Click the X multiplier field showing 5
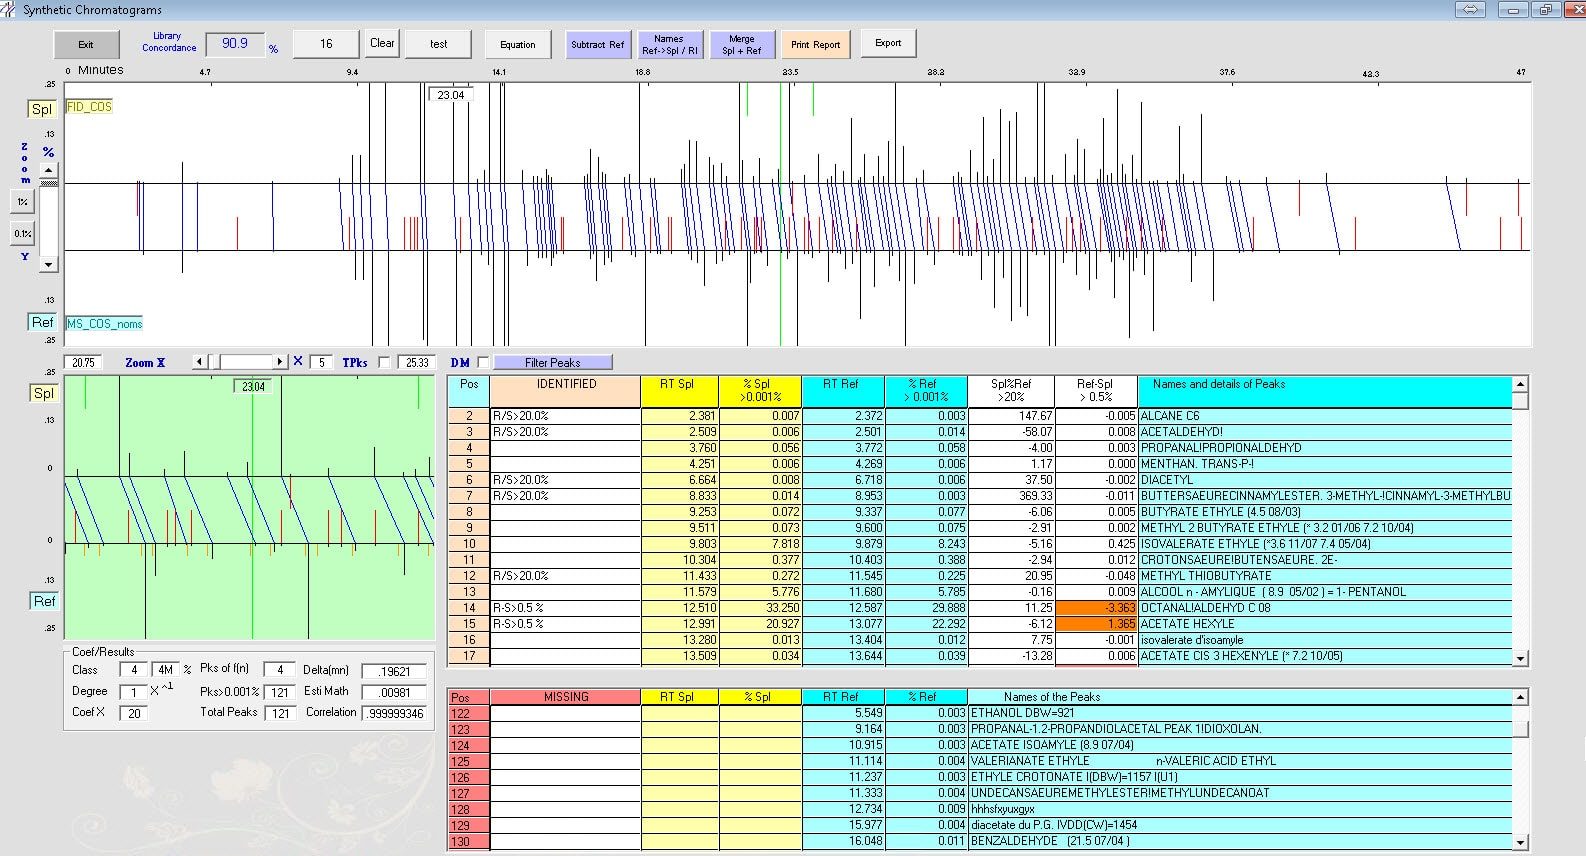This screenshot has height=856, width=1586. click(x=321, y=363)
